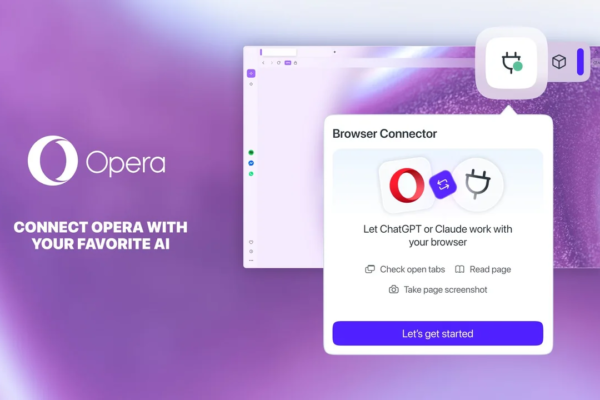Click the Let's get started button
This screenshot has height=400, width=600.
tap(438, 333)
